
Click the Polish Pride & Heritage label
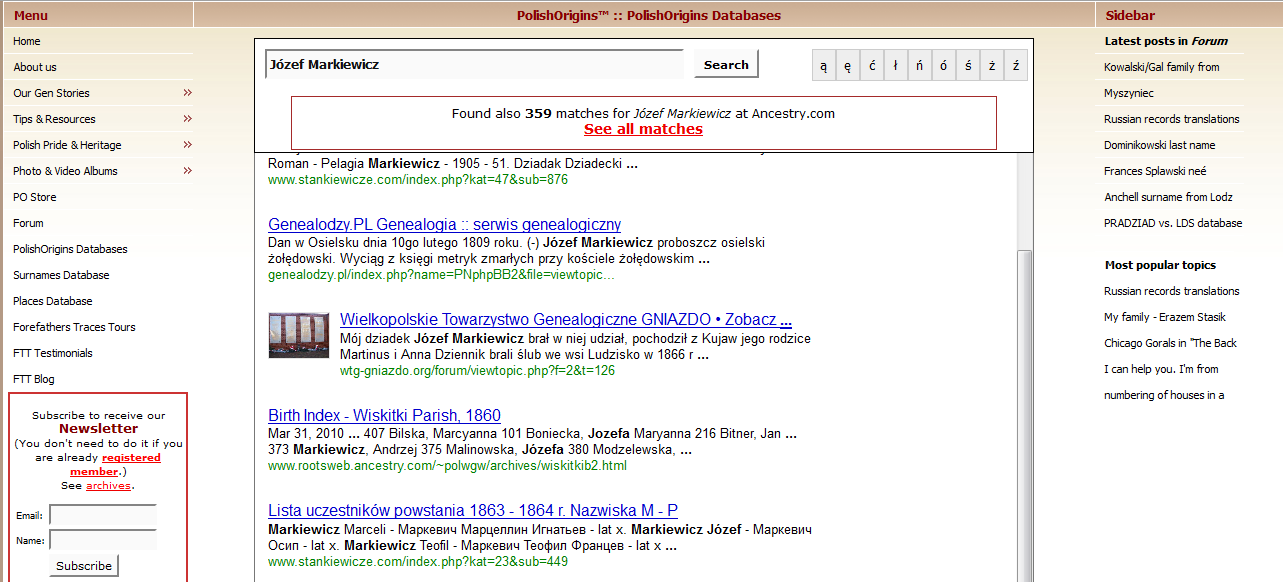67,145
